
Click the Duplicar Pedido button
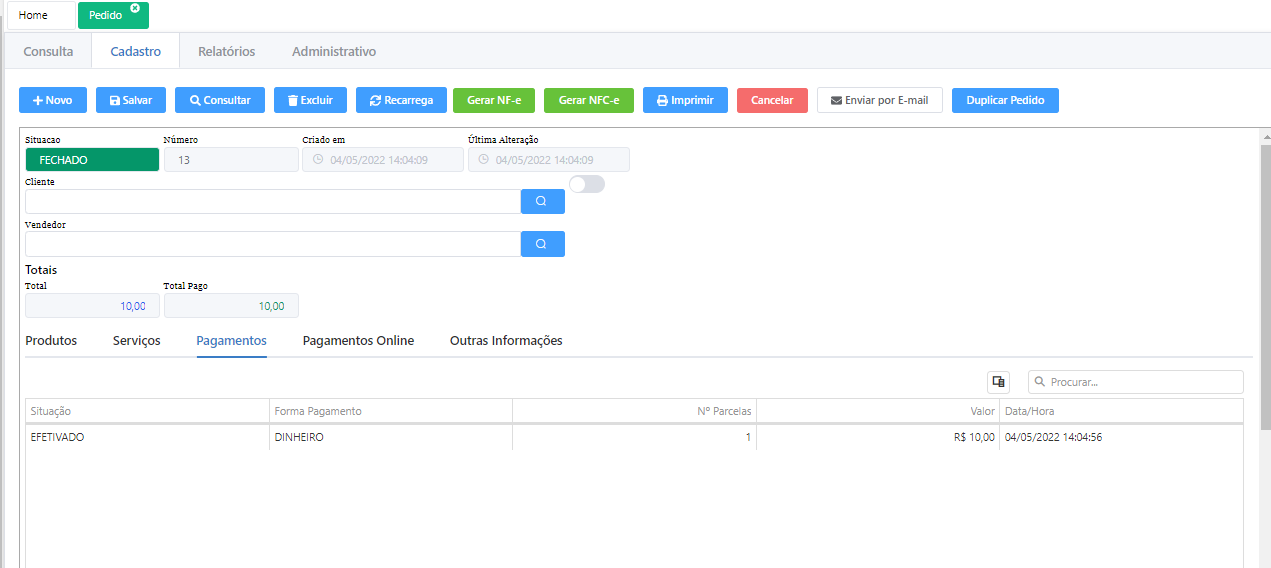[x=1005, y=100]
